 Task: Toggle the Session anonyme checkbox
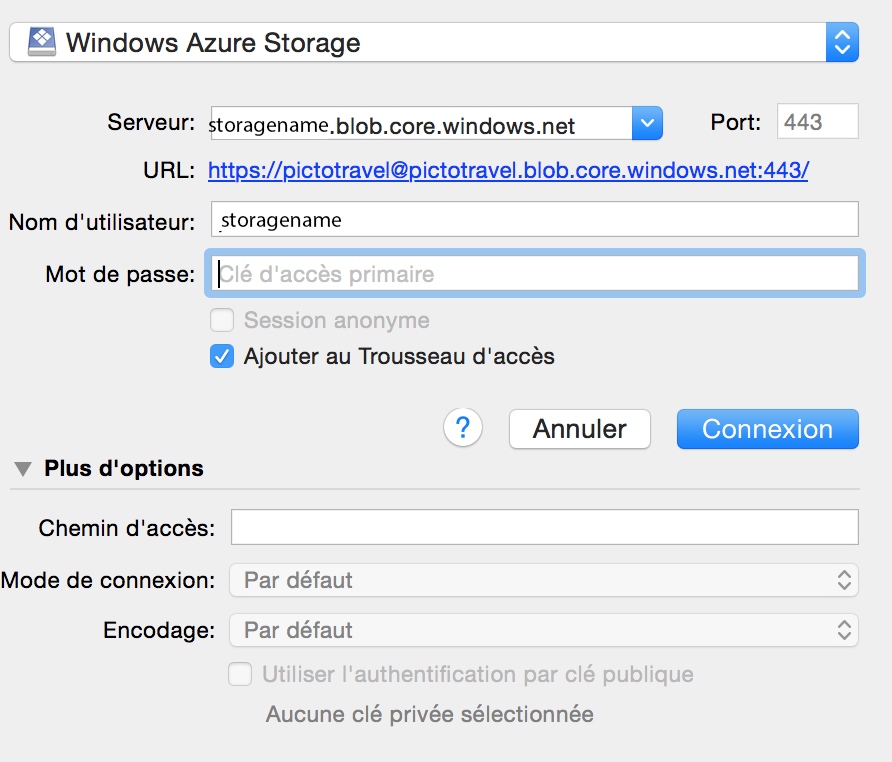[223, 321]
